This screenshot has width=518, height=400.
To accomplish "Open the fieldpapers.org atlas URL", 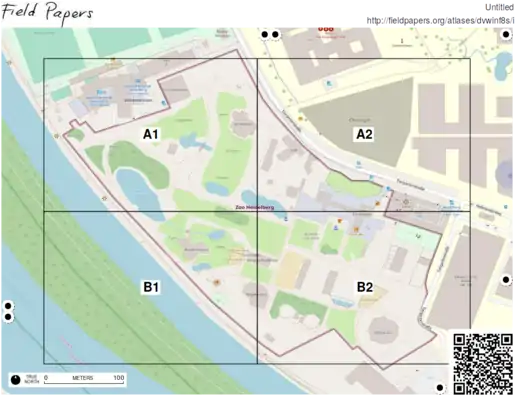I will tap(440, 21).
